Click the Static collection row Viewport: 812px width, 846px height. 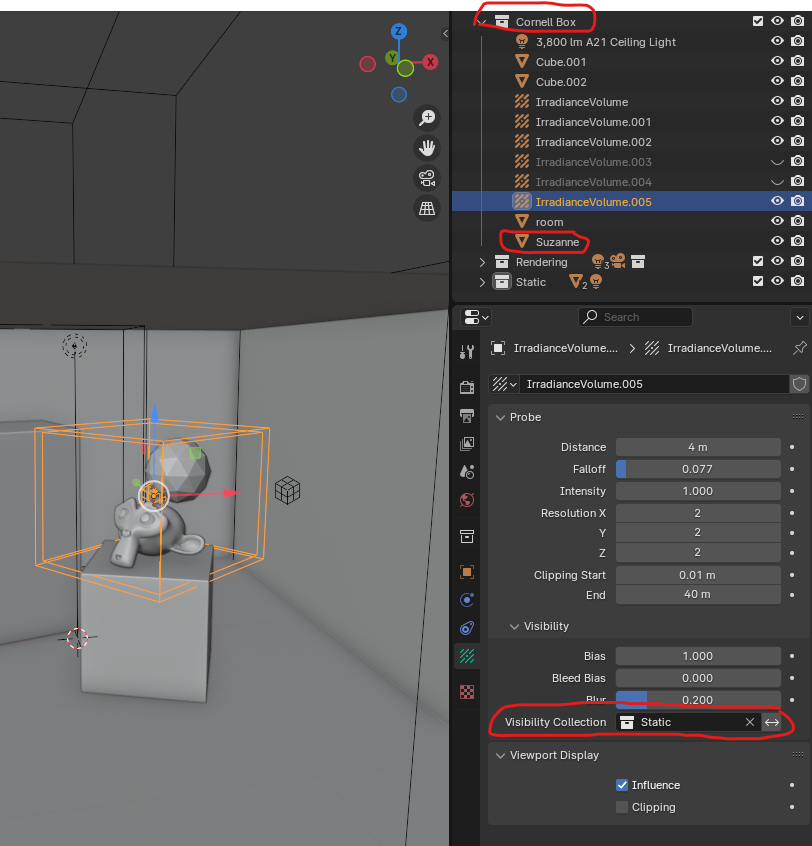click(632, 282)
